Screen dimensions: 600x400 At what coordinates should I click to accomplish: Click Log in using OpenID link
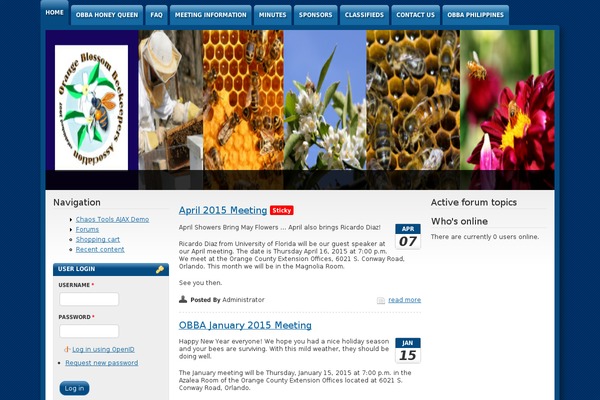103,349
